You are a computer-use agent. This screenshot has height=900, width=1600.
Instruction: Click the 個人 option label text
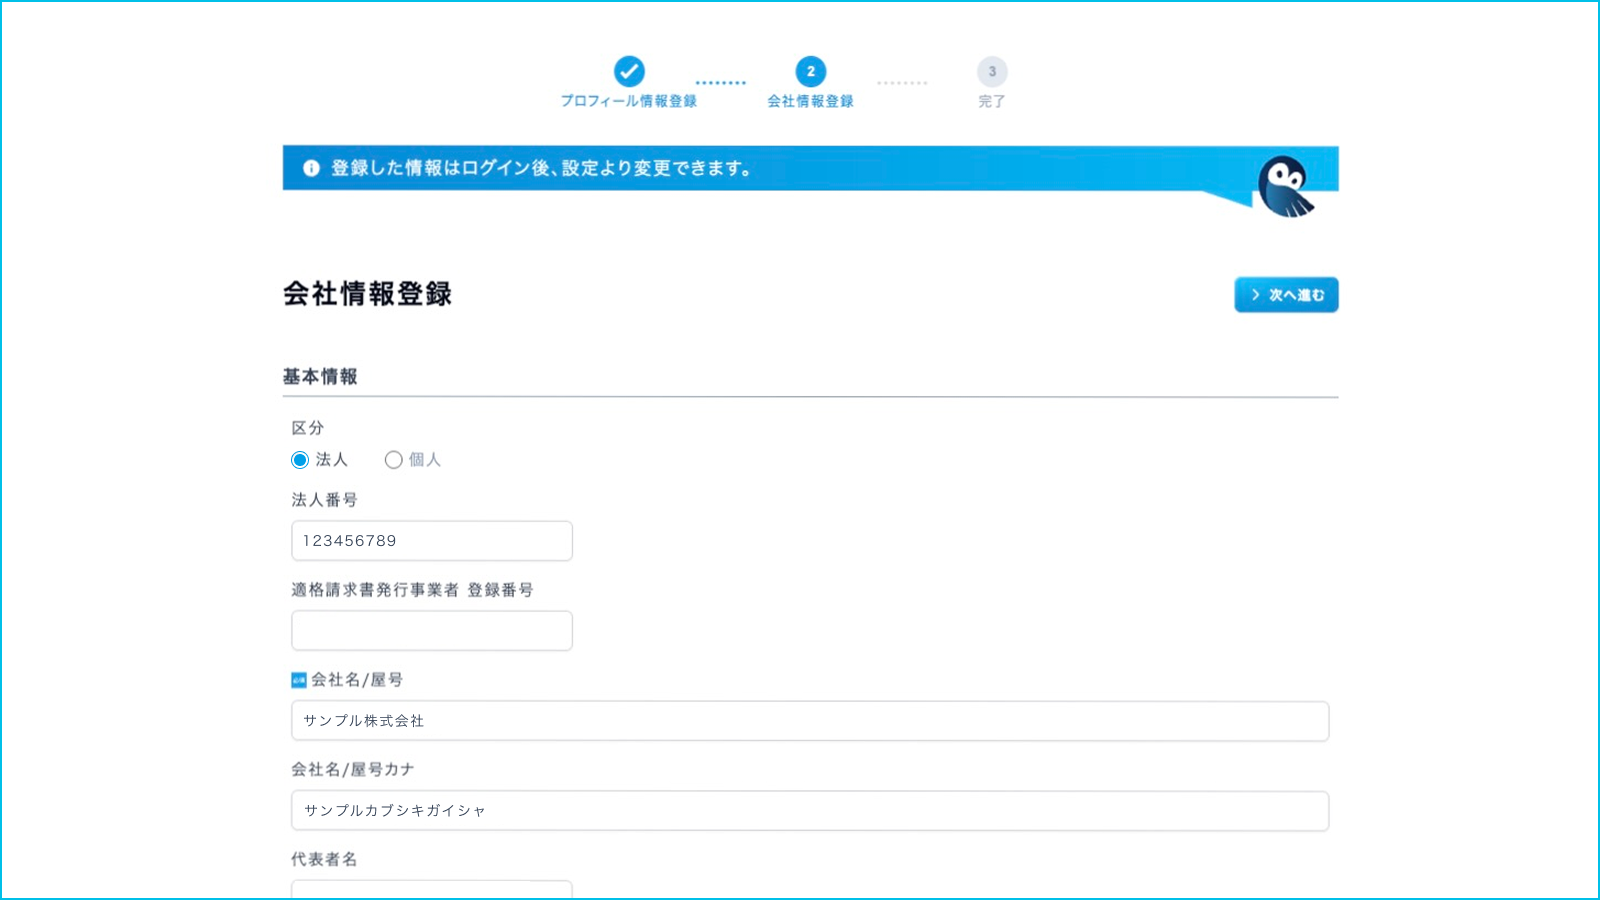coord(425,460)
